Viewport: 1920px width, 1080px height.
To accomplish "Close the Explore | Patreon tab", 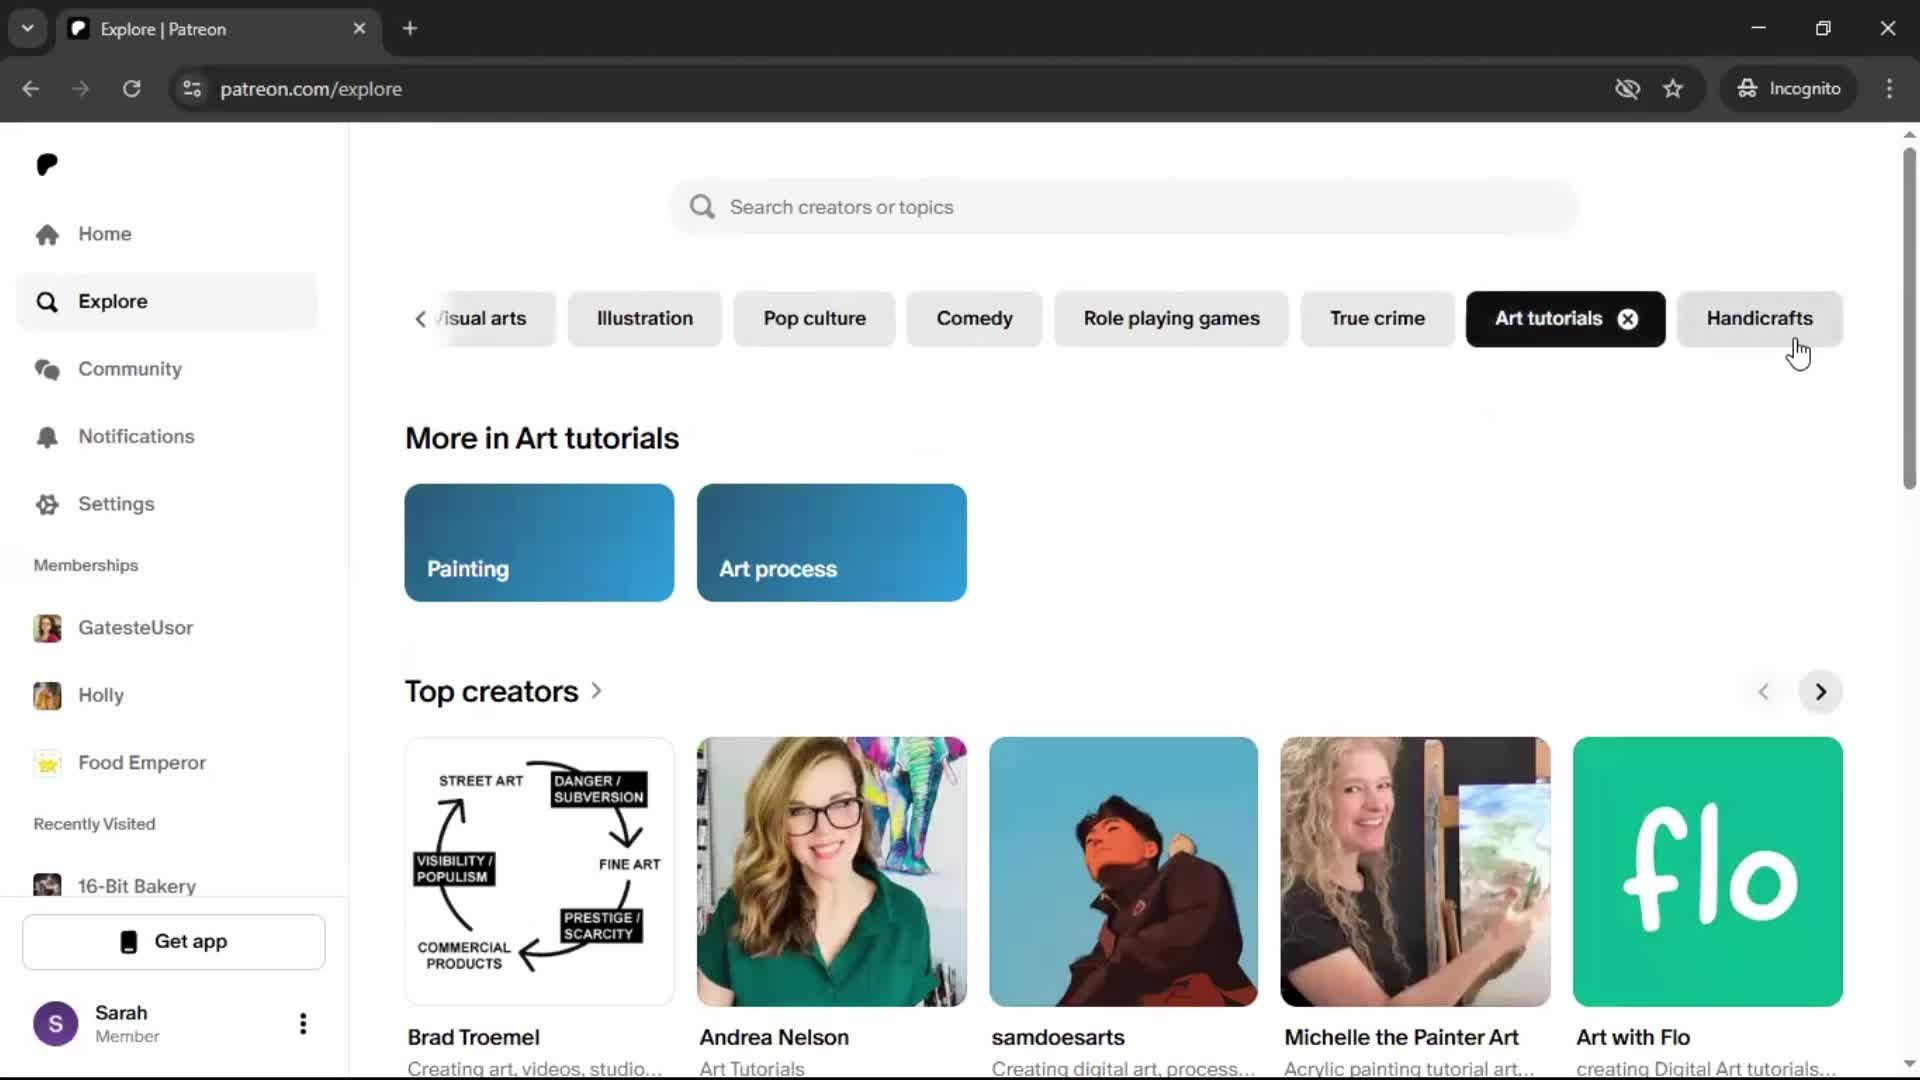I will [359, 28].
